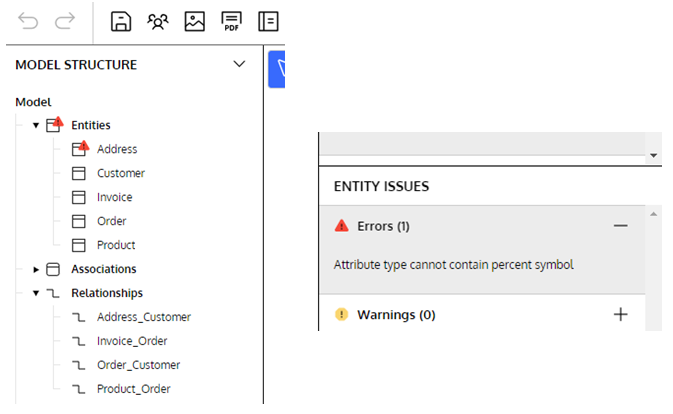Collapse the Errors section minus button

click(621, 226)
